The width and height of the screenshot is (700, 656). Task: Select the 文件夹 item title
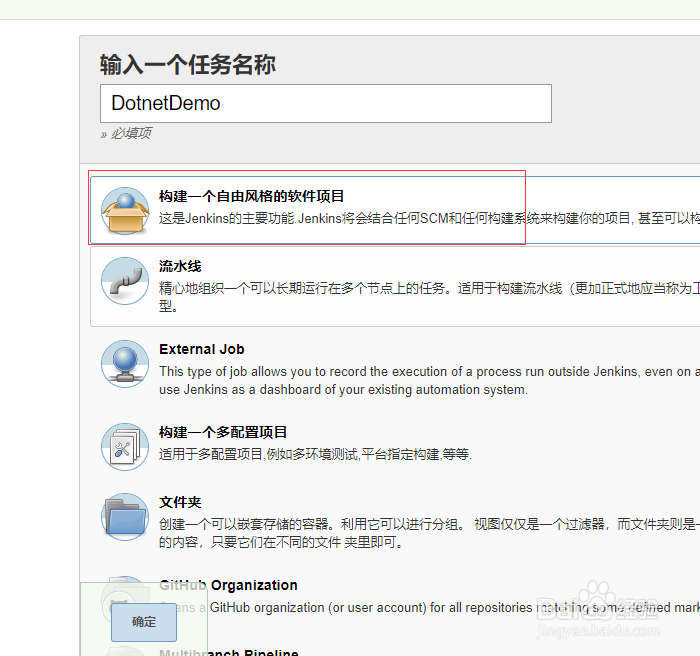click(x=180, y=502)
